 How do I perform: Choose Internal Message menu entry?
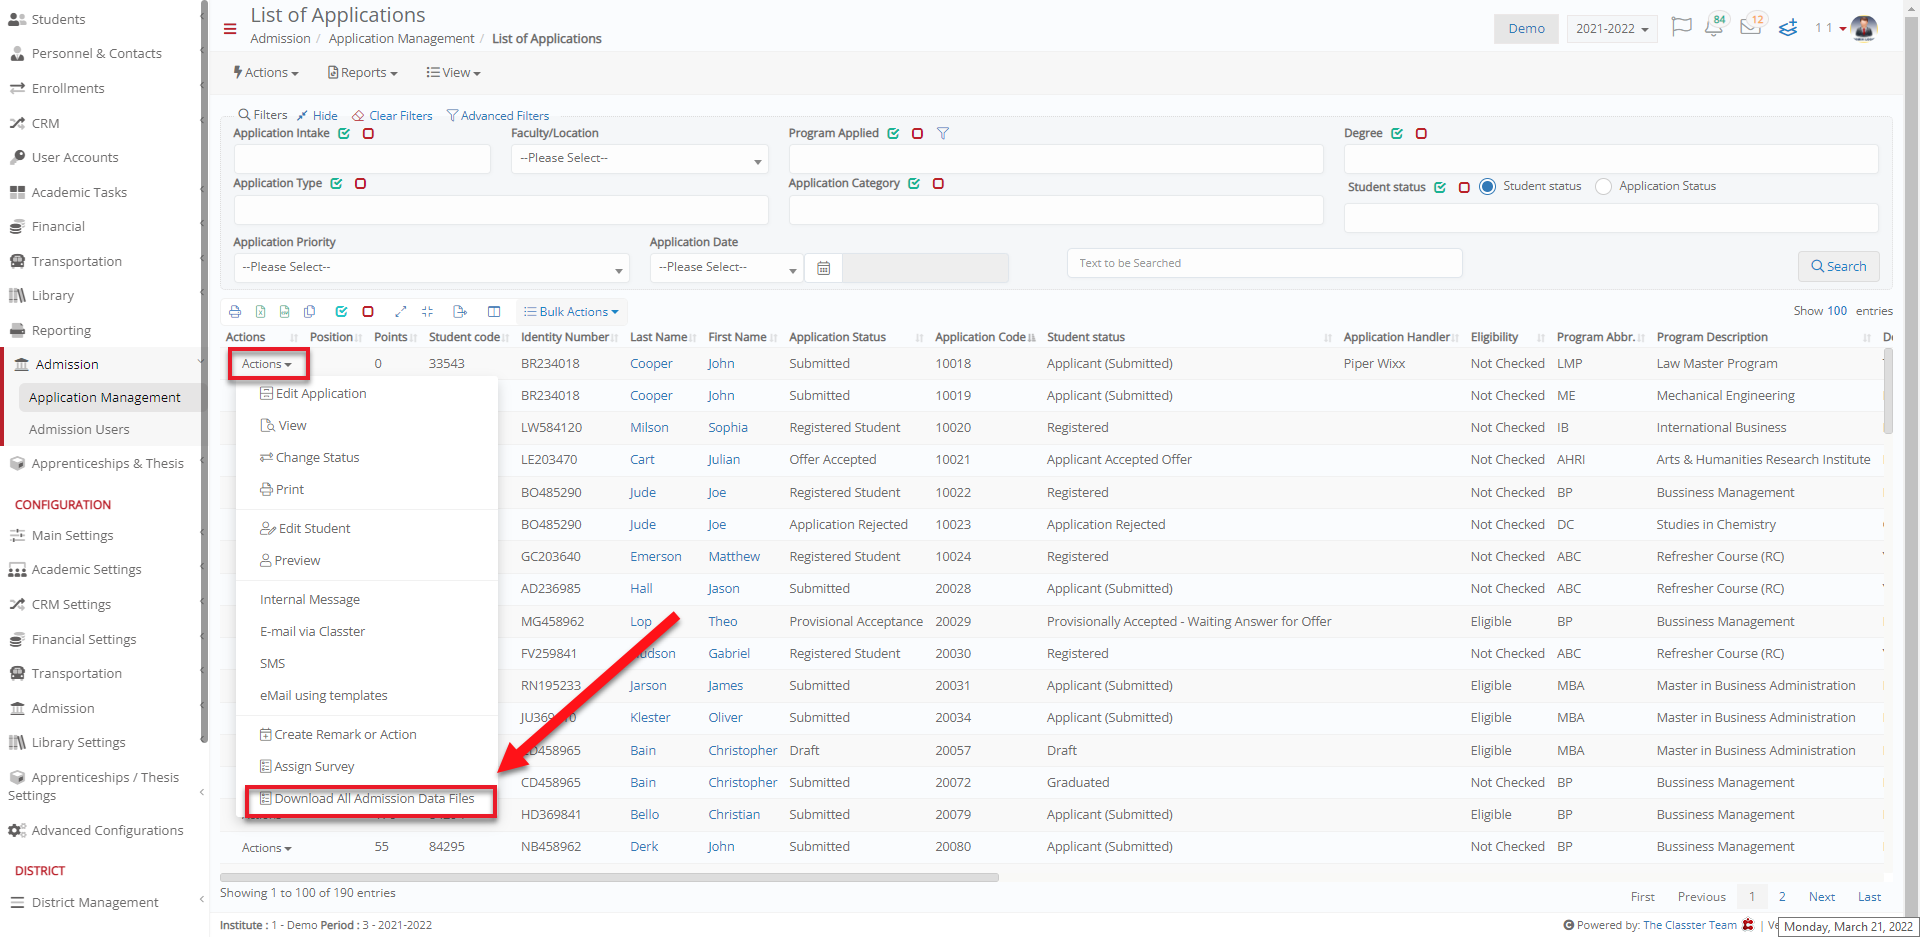(310, 599)
